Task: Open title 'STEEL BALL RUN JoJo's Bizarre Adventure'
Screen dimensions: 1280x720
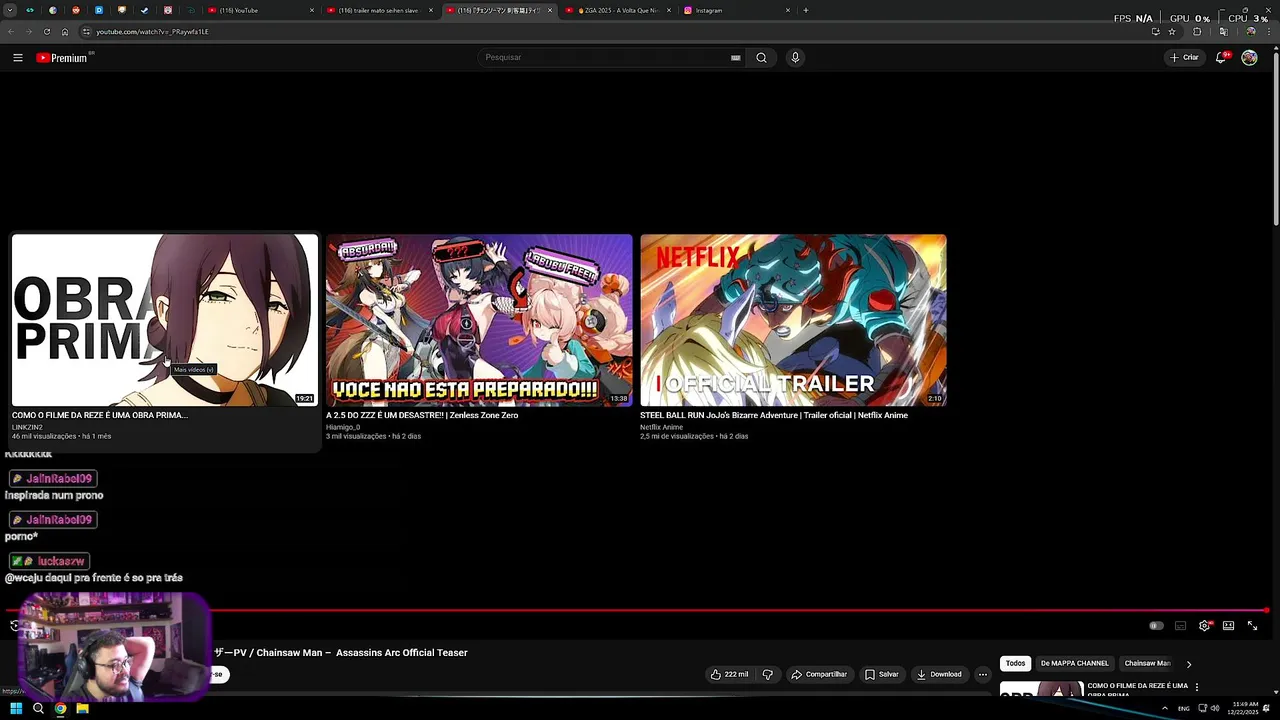Action: point(774,415)
